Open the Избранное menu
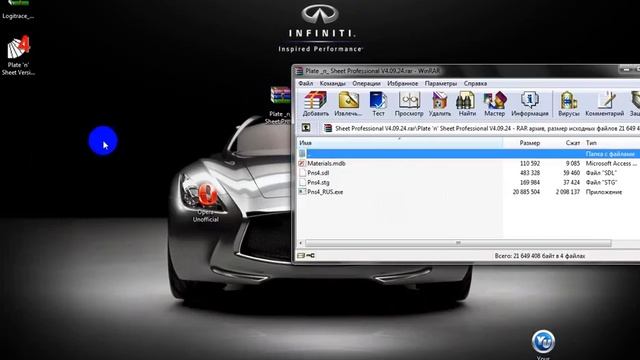 point(402,83)
